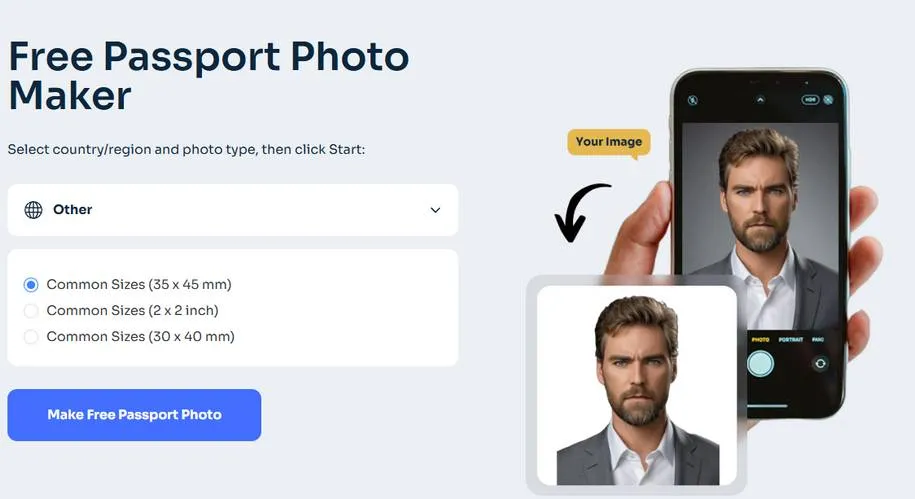This screenshot has height=499, width=915.
Task: Select the Common Sizes (30 x 40 mm) radio
Action: coord(31,337)
